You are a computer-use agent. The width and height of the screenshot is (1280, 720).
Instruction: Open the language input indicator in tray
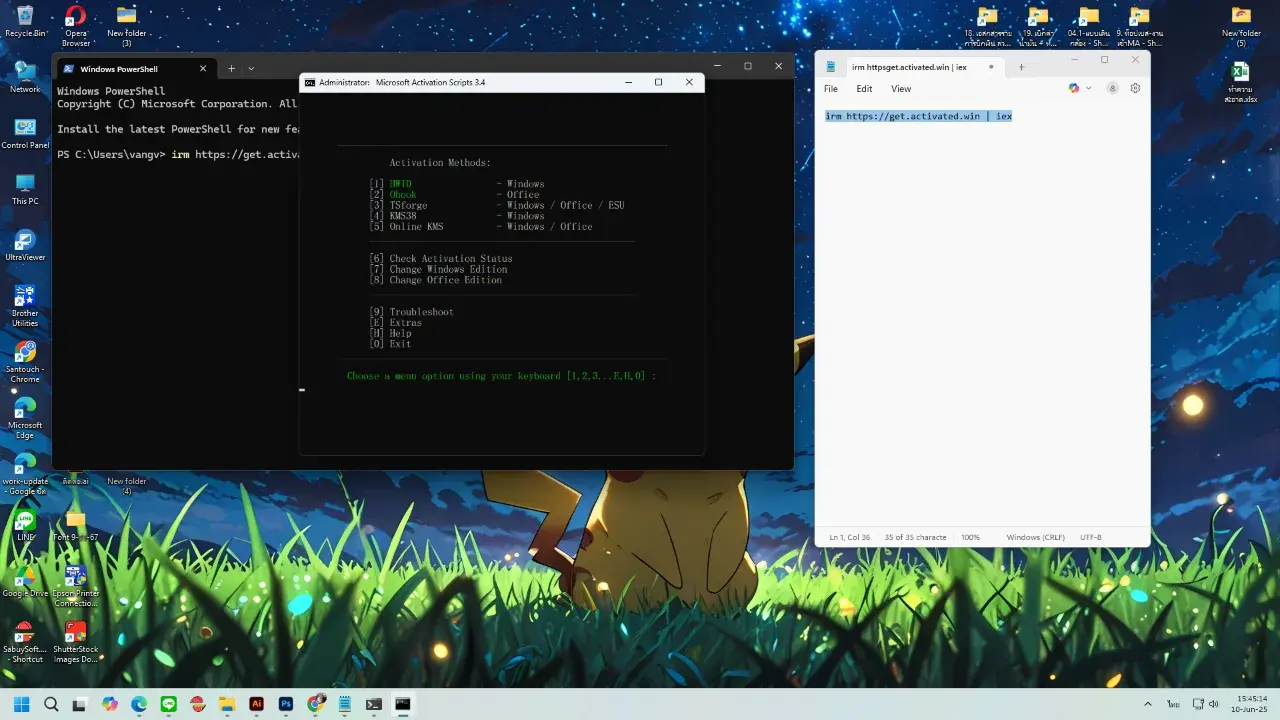(1171, 704)
